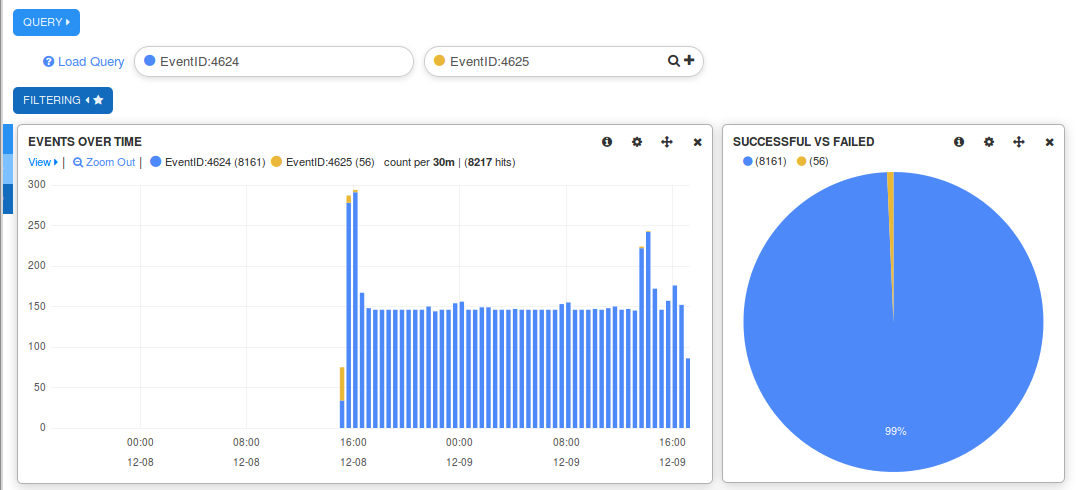
Task: Open color picker dot for EventID:4624 query
Action: click(150, 61)
